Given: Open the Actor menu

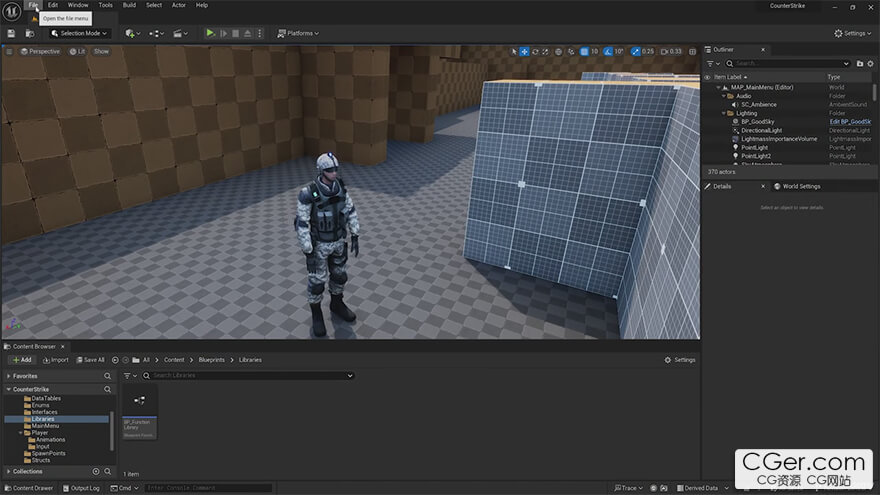Looking at the screenshot, I should tap(178, 5).
